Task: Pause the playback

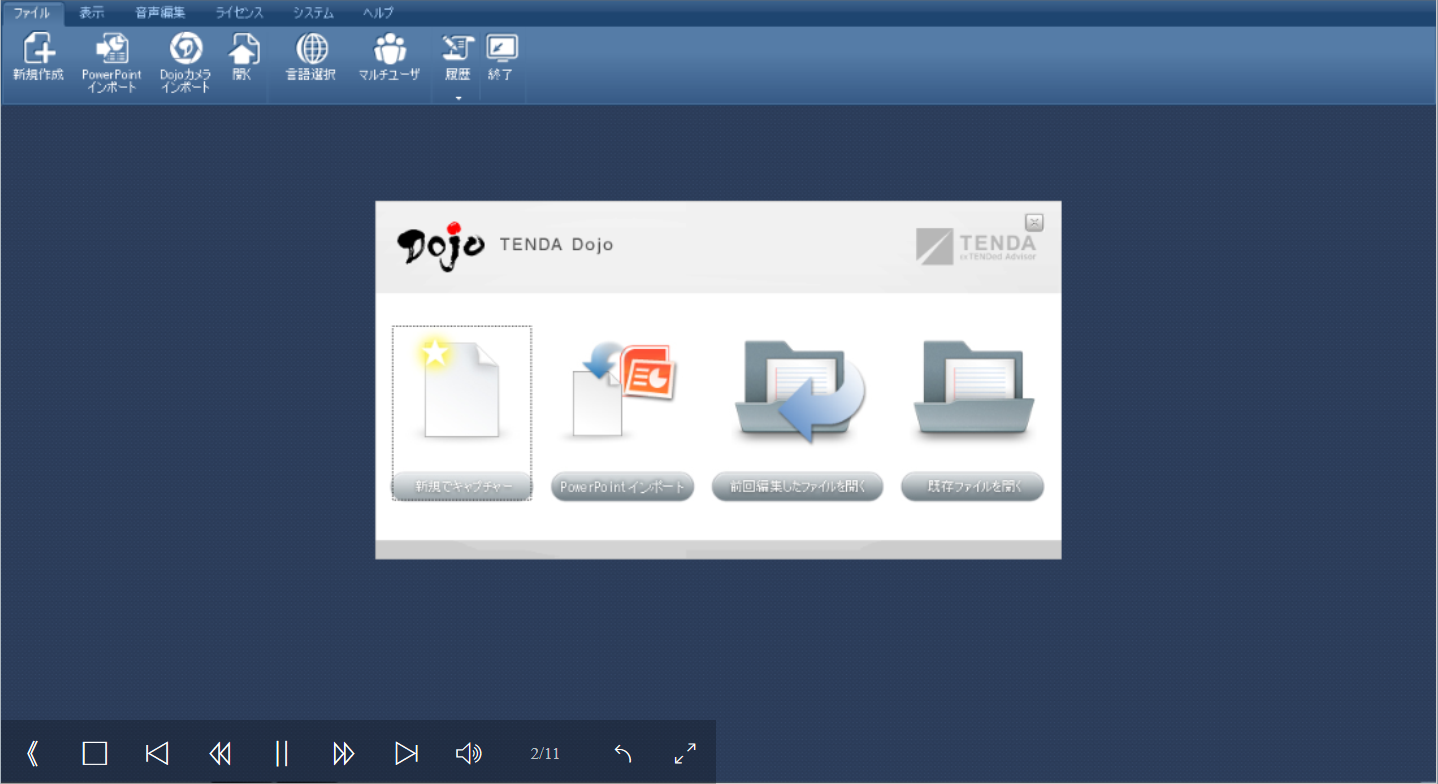Action: point(282,753)
